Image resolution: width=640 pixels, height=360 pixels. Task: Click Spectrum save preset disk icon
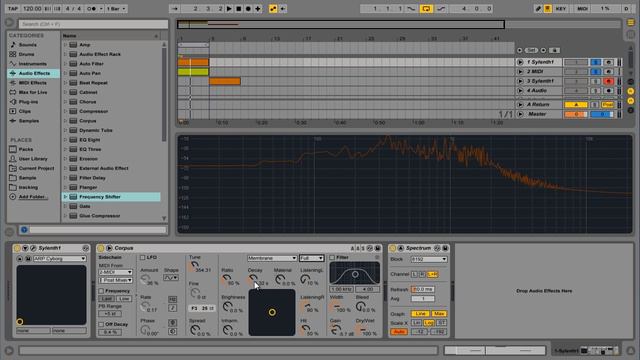[445, 248]
